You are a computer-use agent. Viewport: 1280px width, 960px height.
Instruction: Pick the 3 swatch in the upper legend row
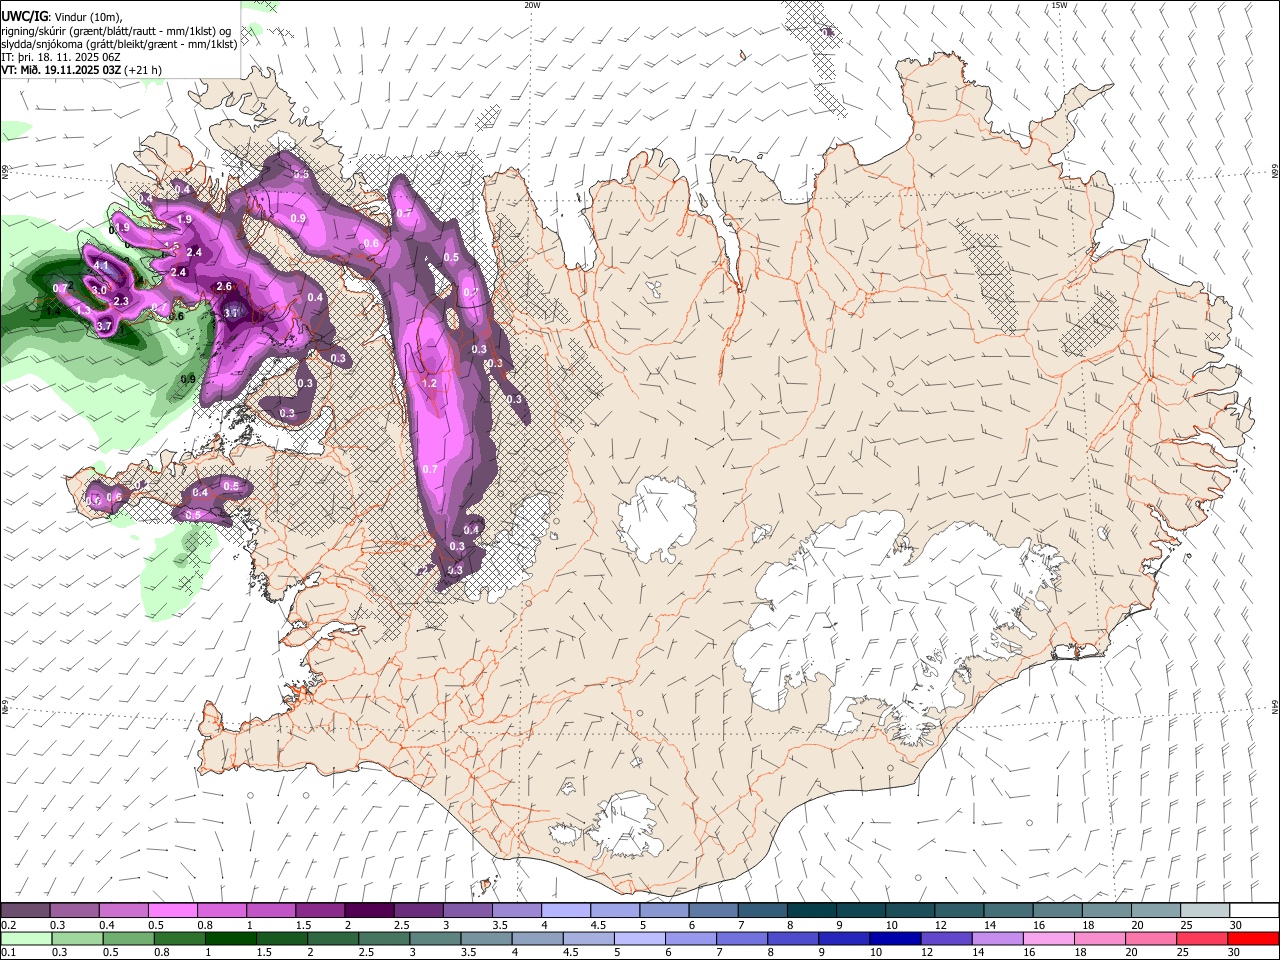coord(466,910)
